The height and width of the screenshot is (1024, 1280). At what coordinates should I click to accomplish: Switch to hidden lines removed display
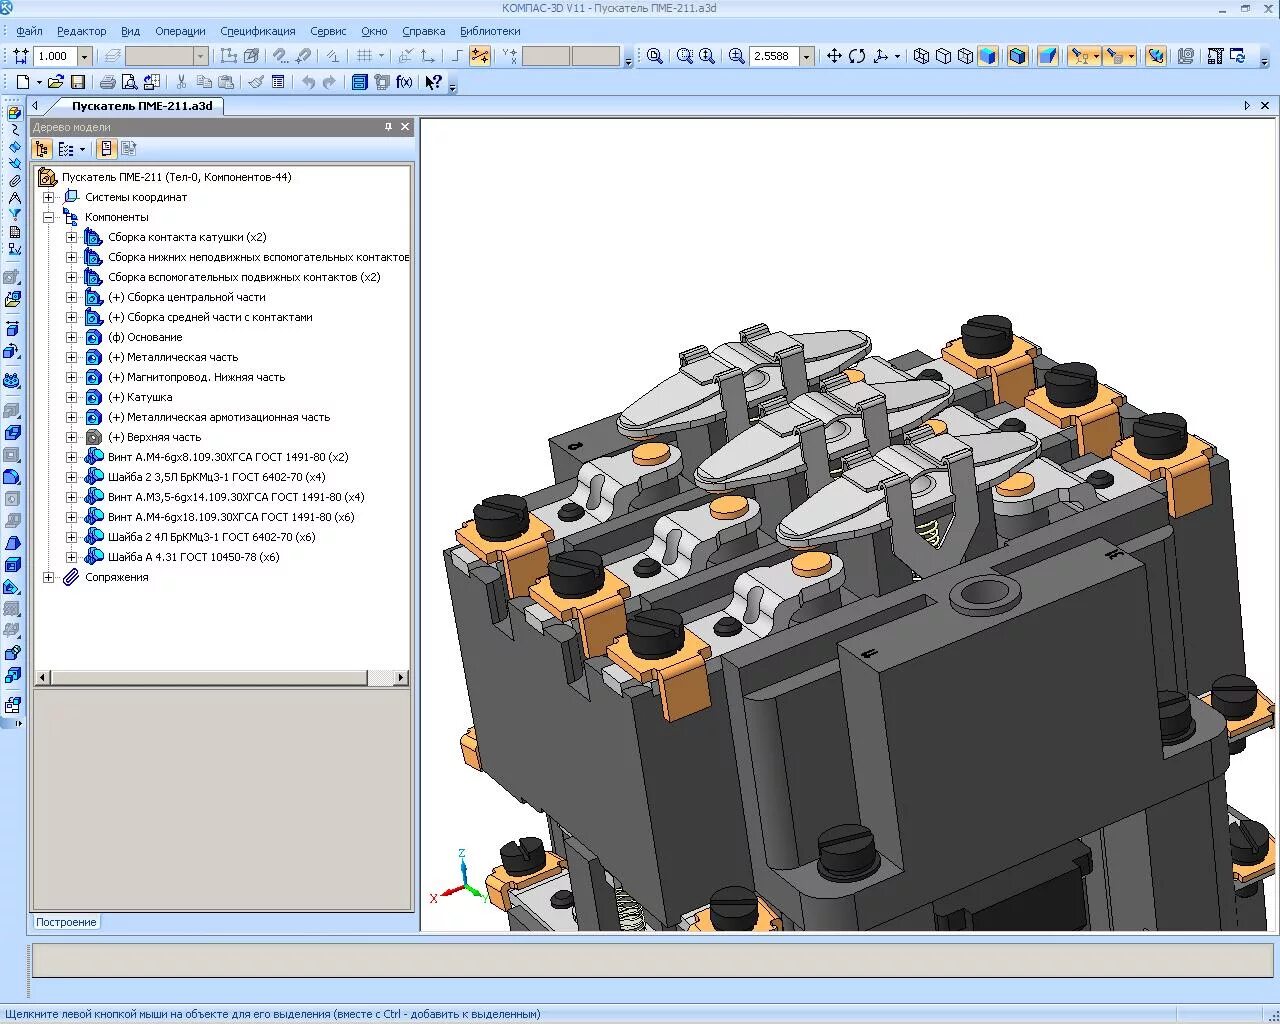944,56
